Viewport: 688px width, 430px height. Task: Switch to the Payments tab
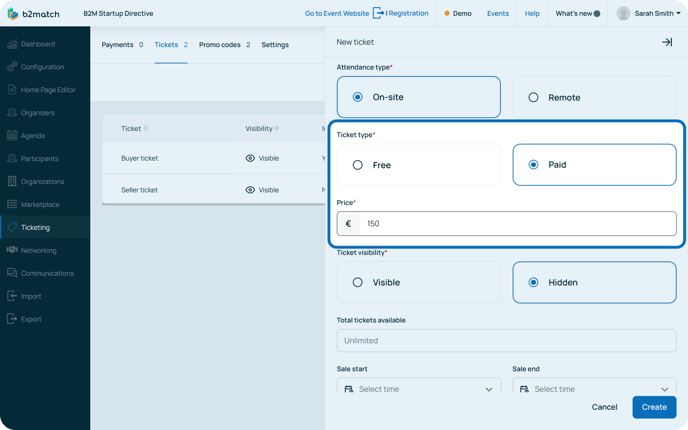122,45
